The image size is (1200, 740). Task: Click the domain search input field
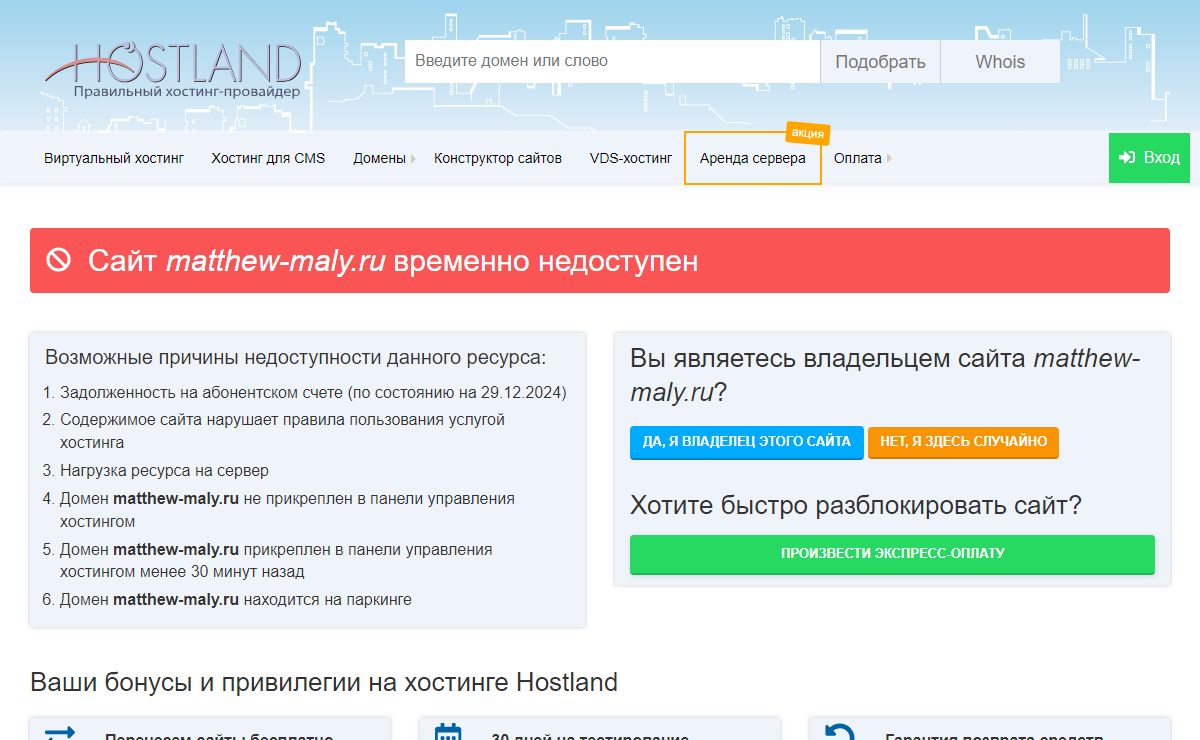pos(612,61)
